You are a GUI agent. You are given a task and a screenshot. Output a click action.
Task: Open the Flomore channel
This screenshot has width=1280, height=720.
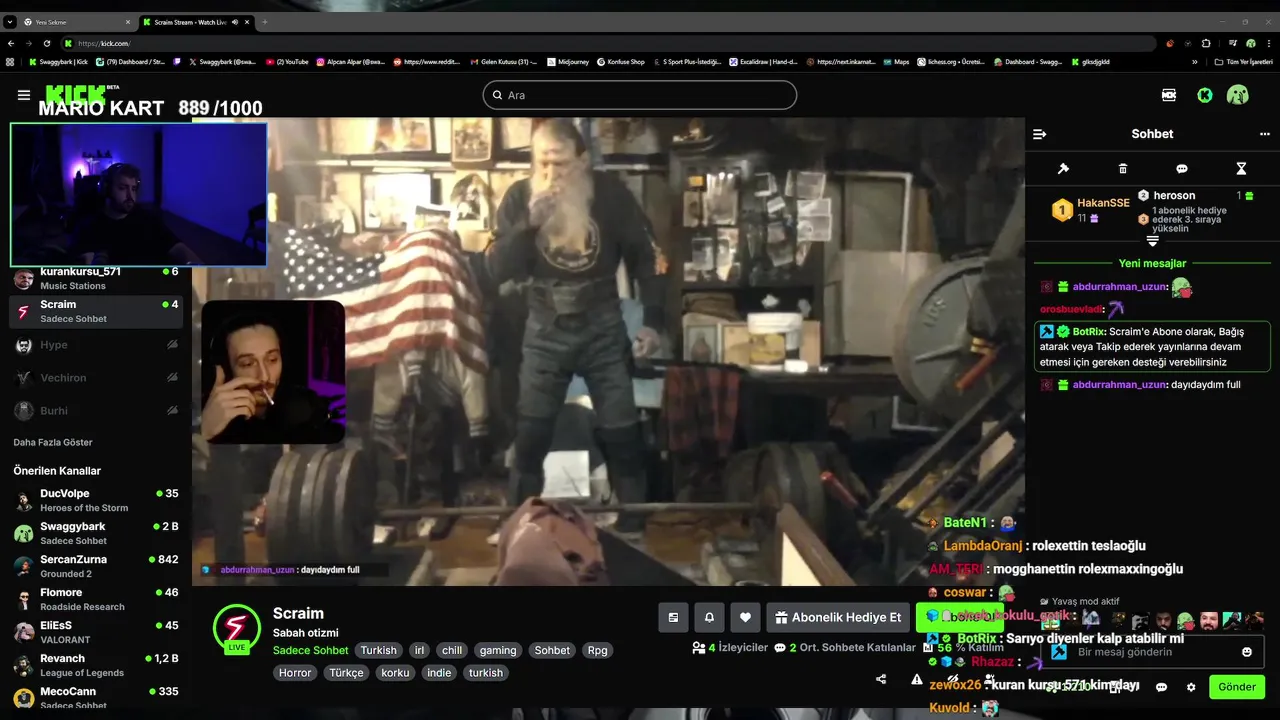pyautogui.click(x=96, y=599)
